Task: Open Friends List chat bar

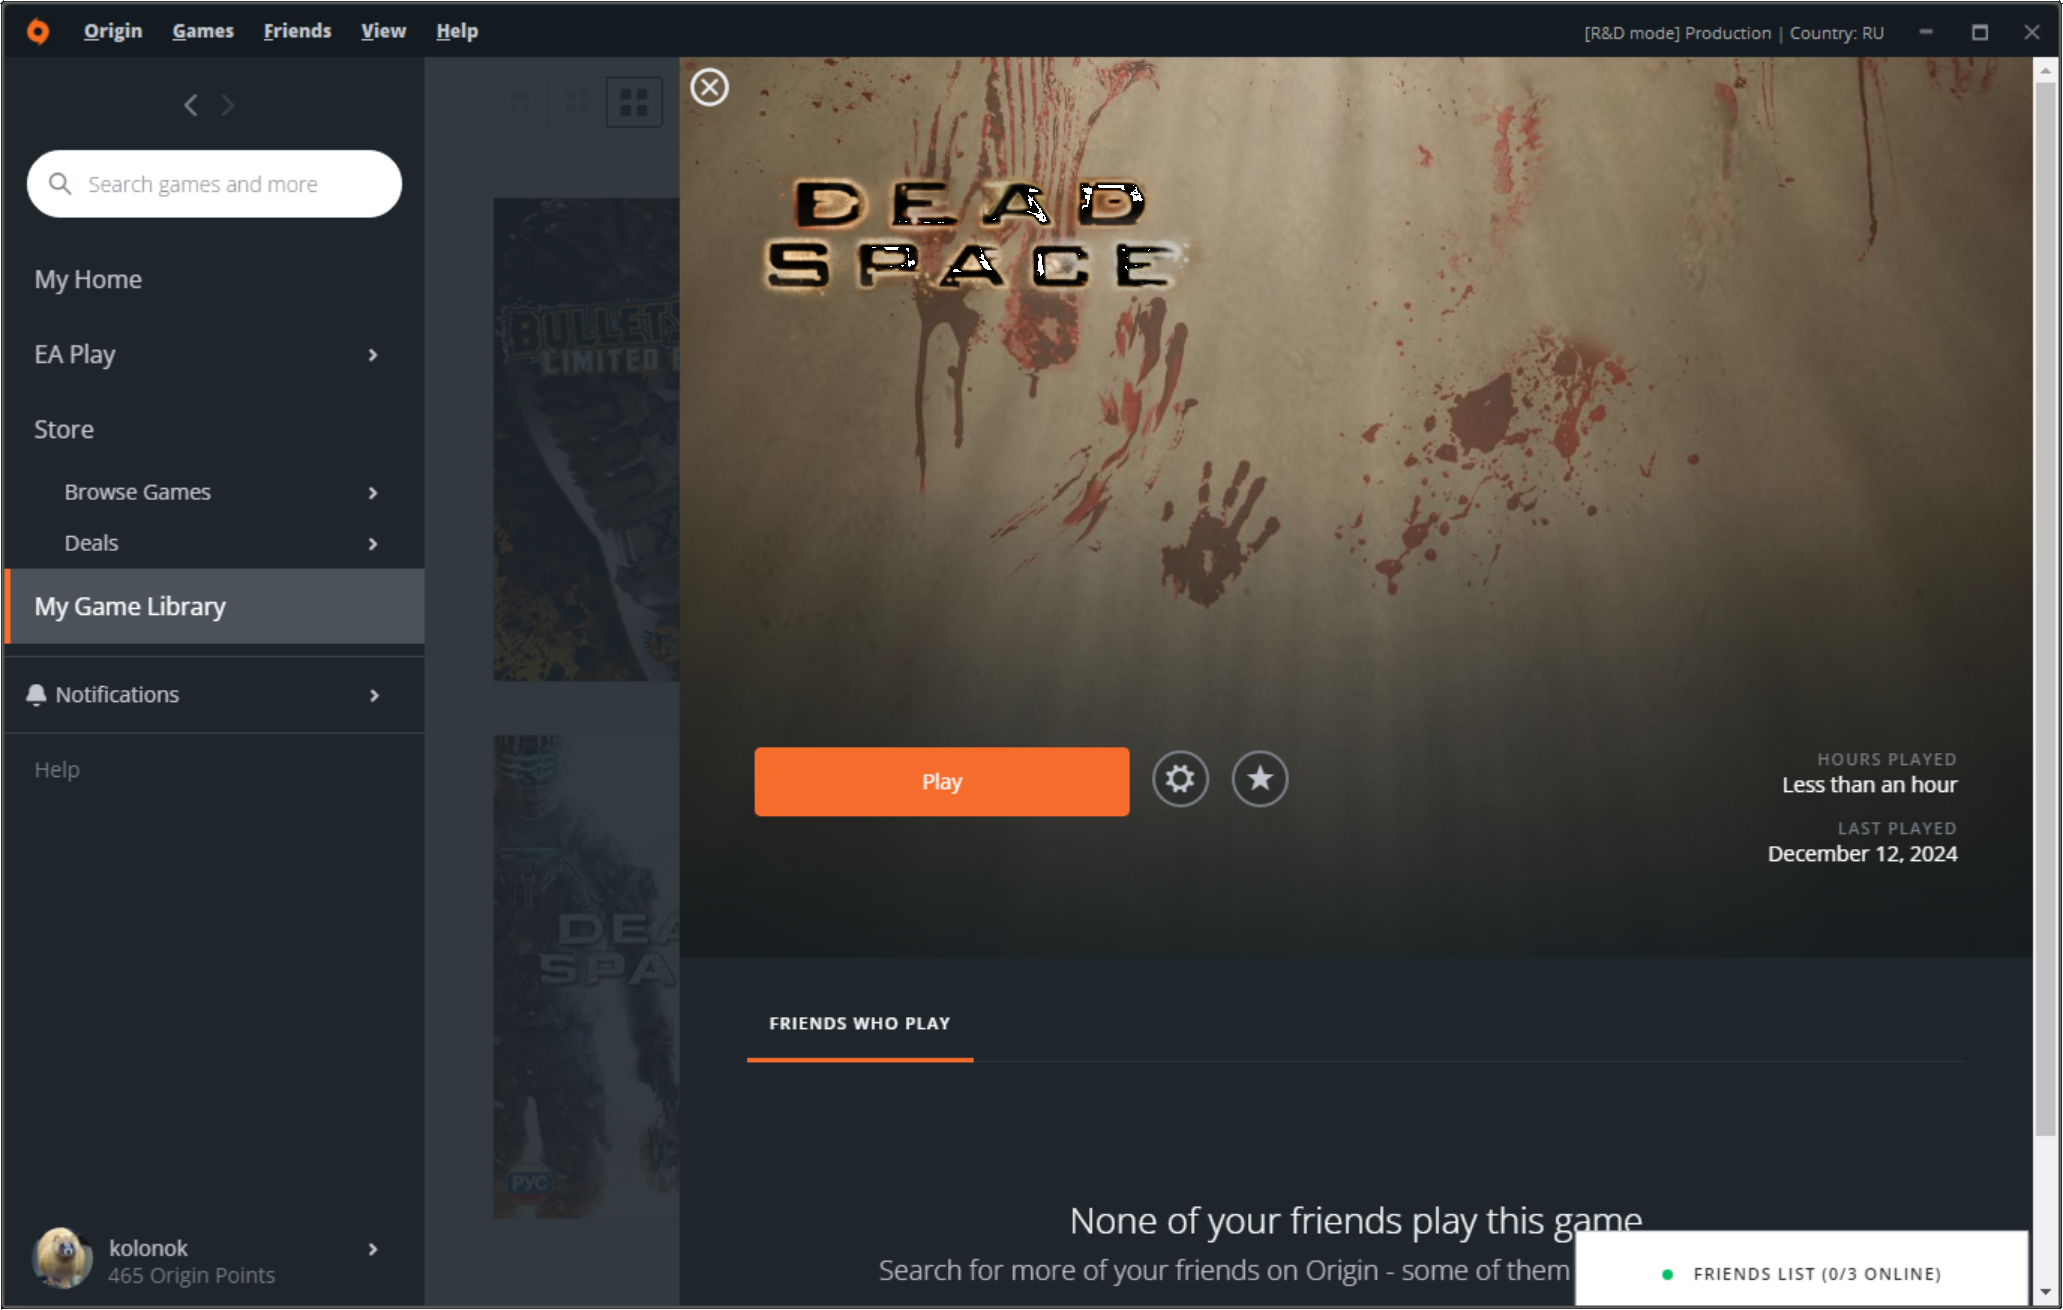Action: pyautogui.click(x=1802, y=1273)
